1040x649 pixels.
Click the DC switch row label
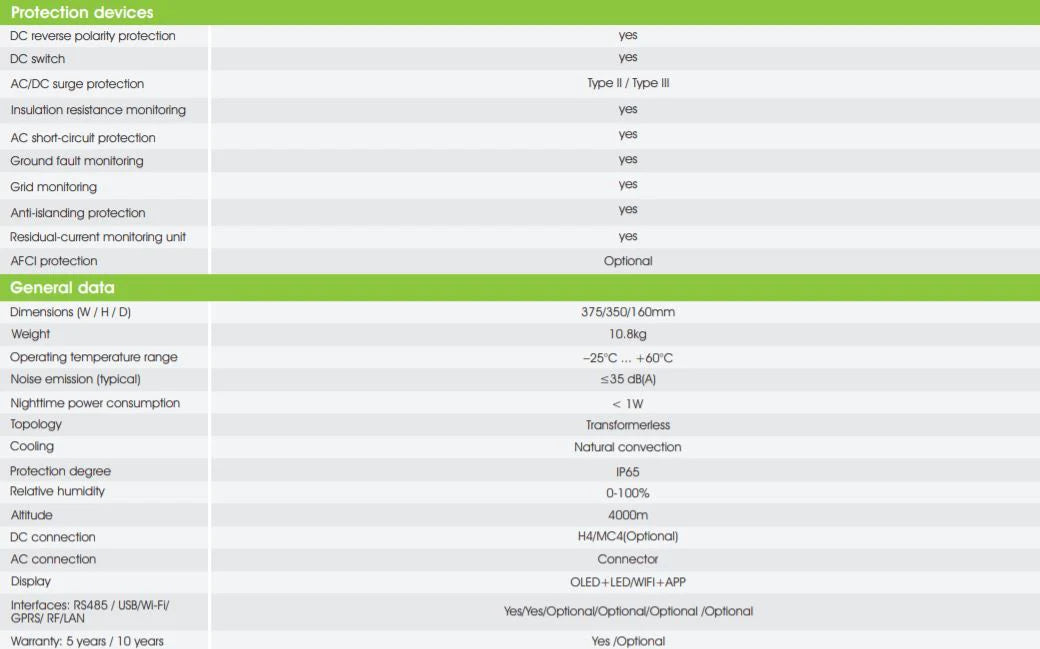click(38, 59)
